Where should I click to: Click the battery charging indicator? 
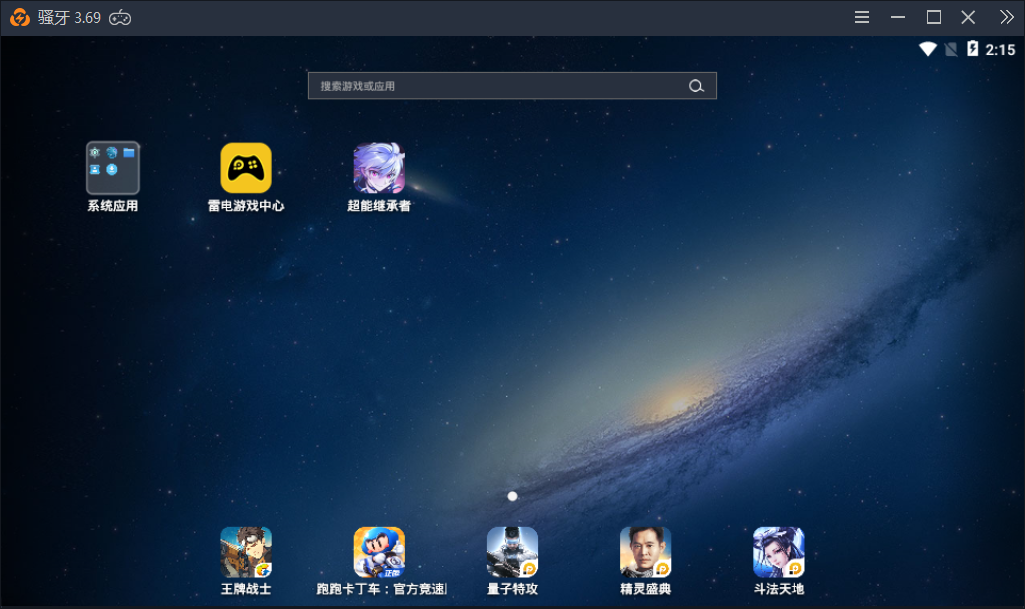(972, 49)
